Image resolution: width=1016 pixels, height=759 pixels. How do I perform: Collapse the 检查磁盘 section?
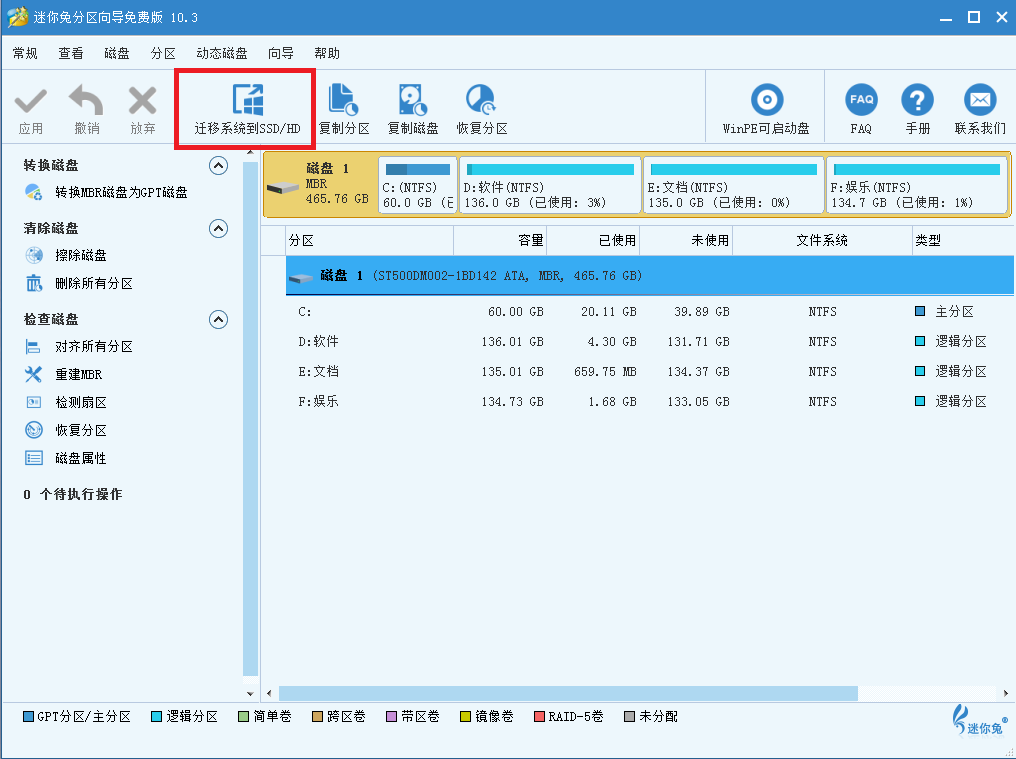[x=218, y=320]
